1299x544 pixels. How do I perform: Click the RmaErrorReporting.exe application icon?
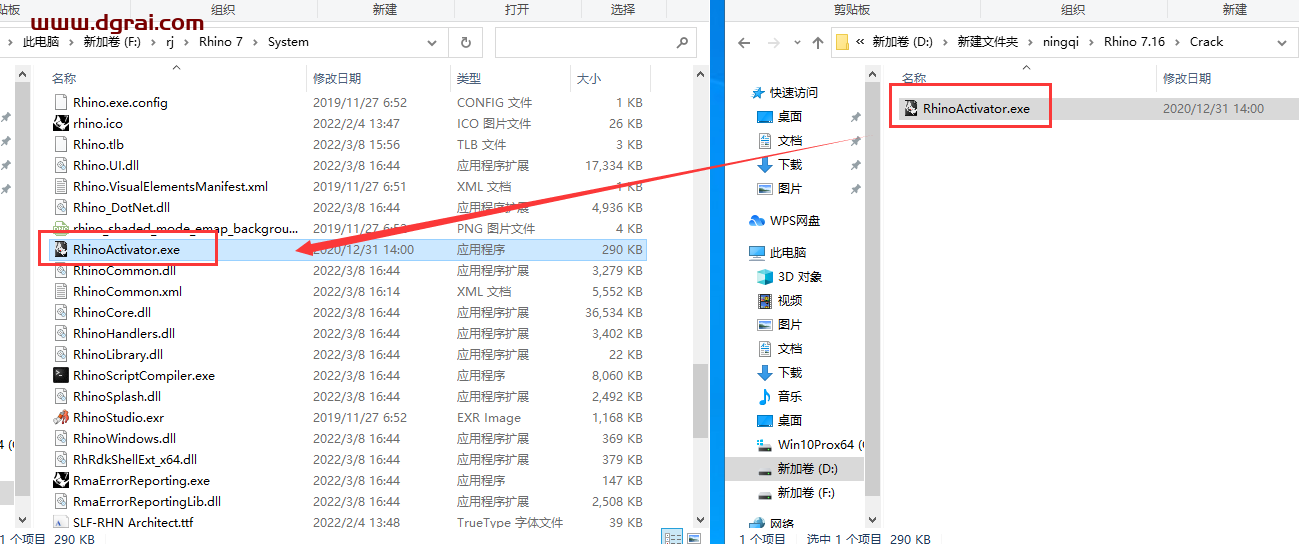point(61,480)
